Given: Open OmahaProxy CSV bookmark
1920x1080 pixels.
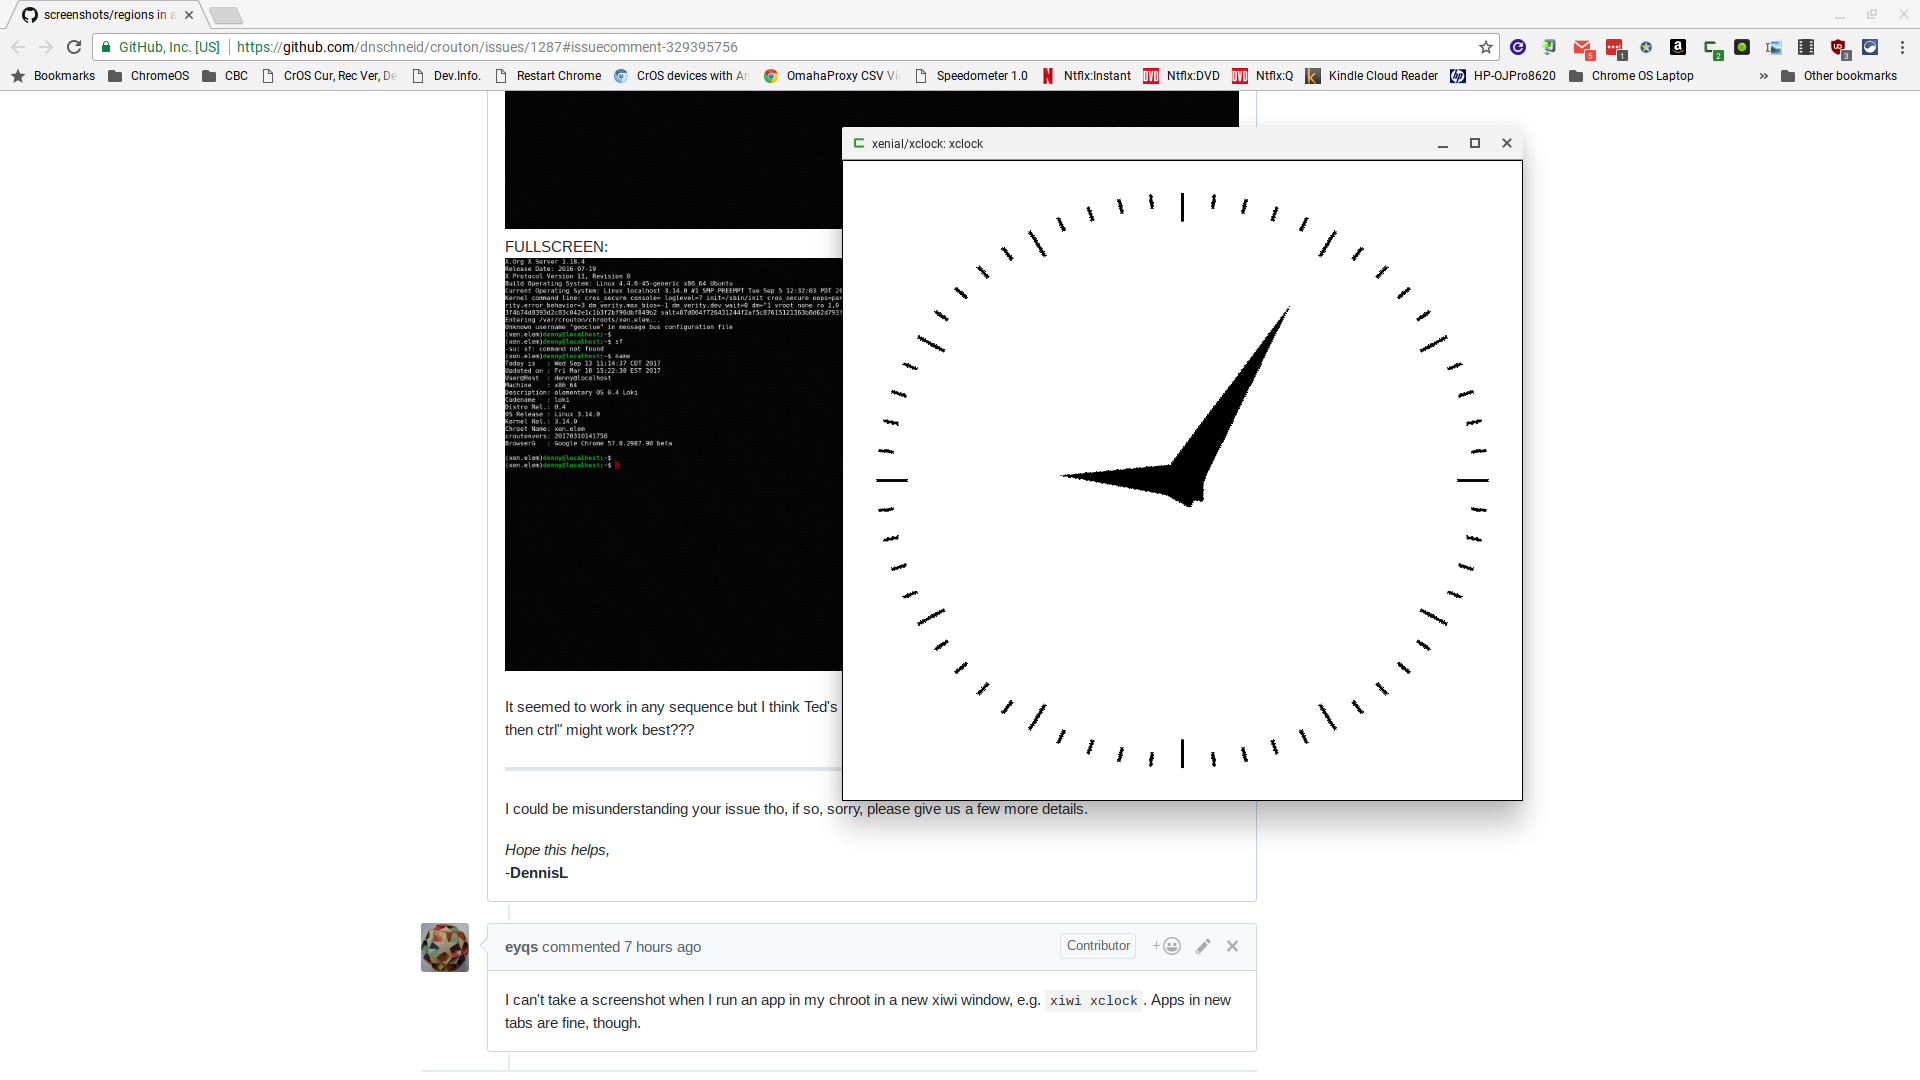Looking at the screenshot, I should pyautogui.click(x=831, y=76).
